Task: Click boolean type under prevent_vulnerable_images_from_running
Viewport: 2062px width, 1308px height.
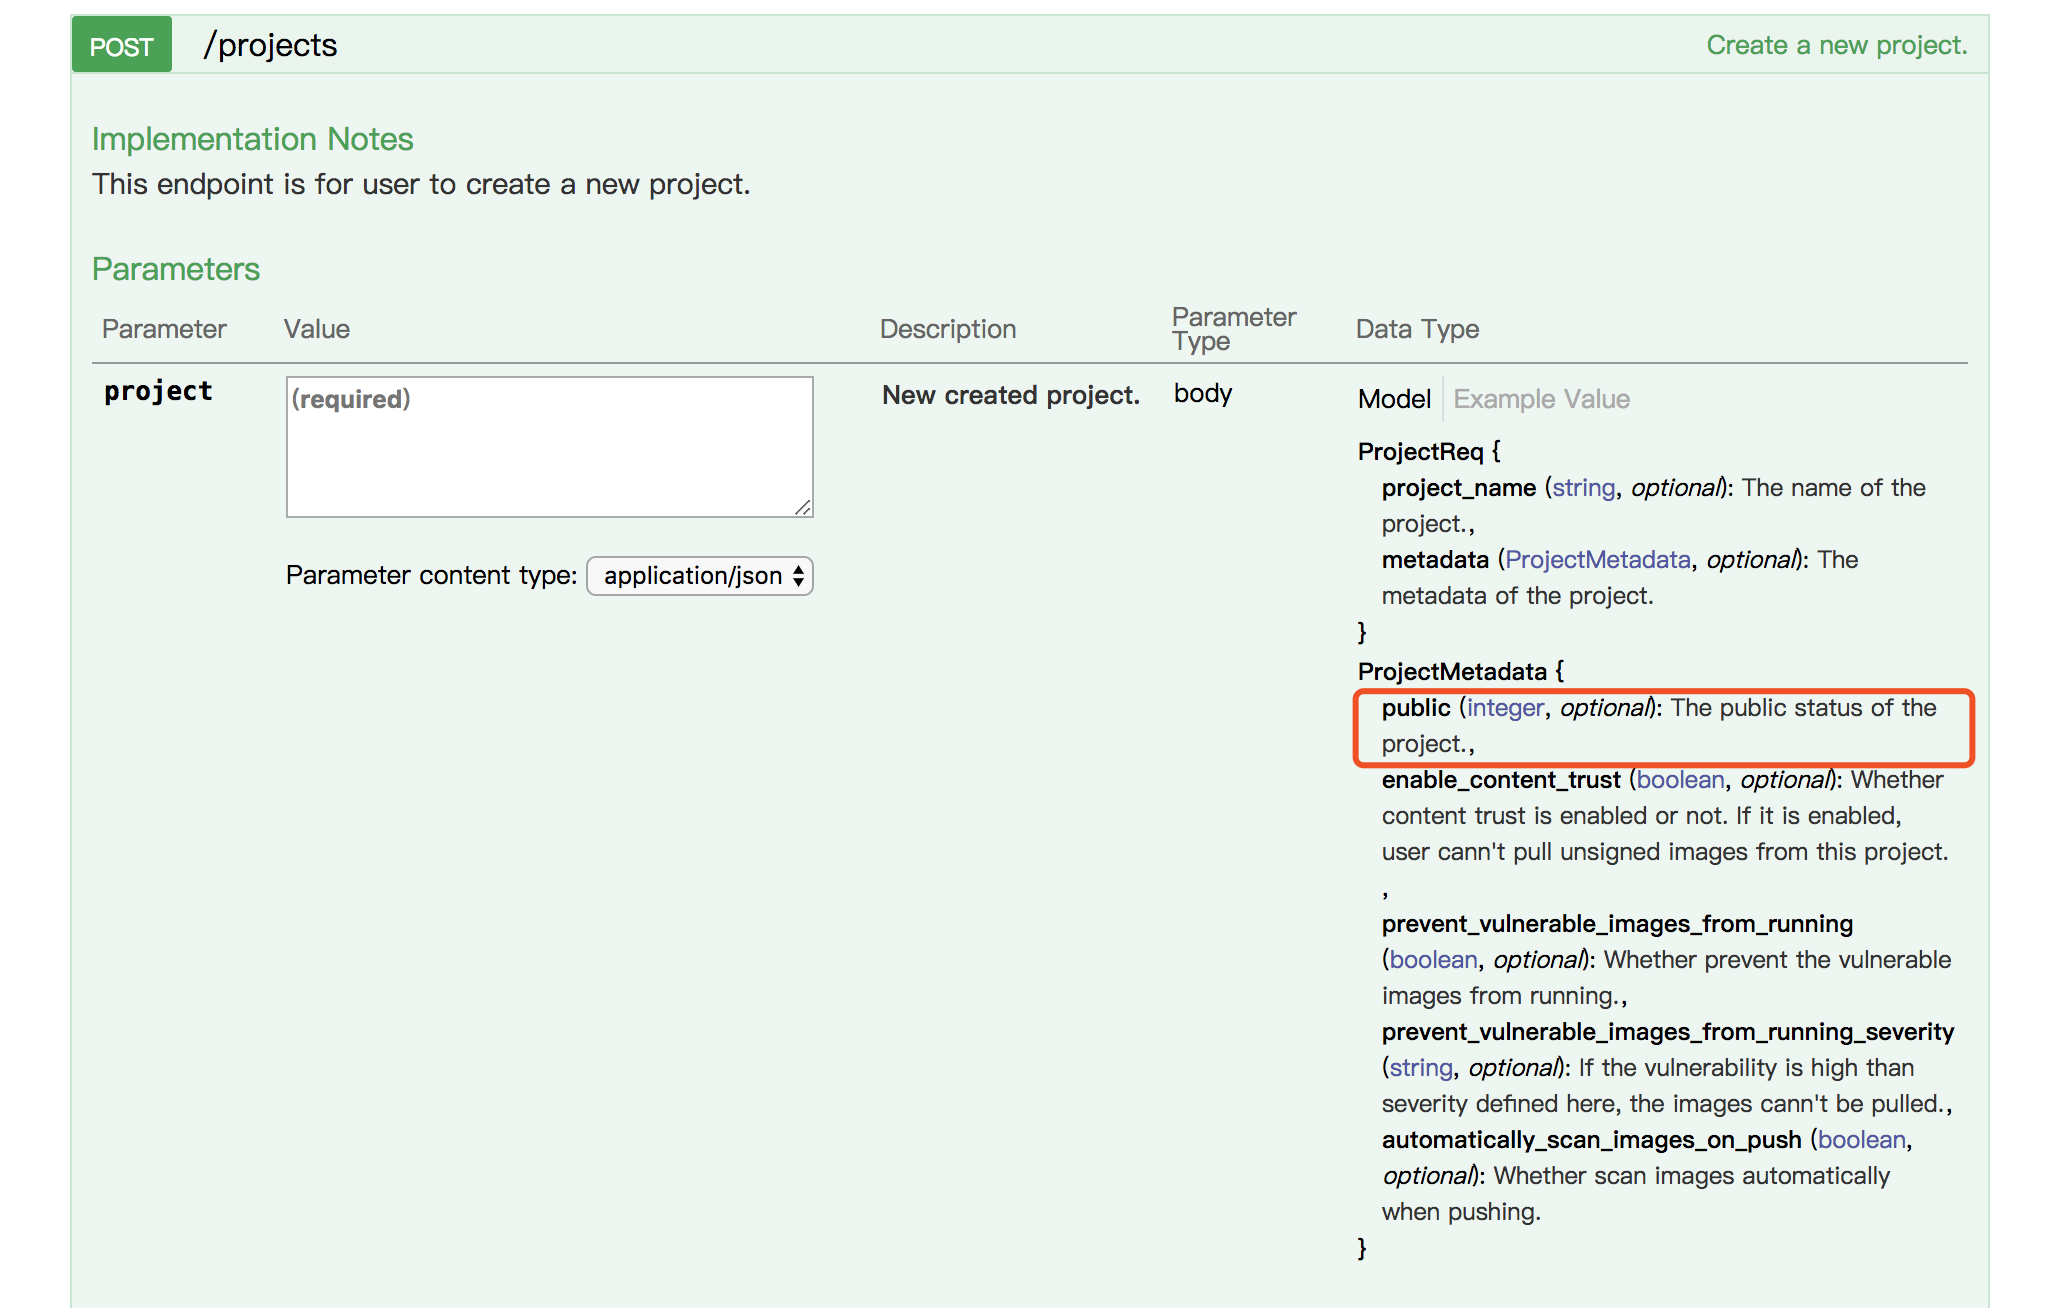Action: pyautogui.click(x=1433, y=960)
